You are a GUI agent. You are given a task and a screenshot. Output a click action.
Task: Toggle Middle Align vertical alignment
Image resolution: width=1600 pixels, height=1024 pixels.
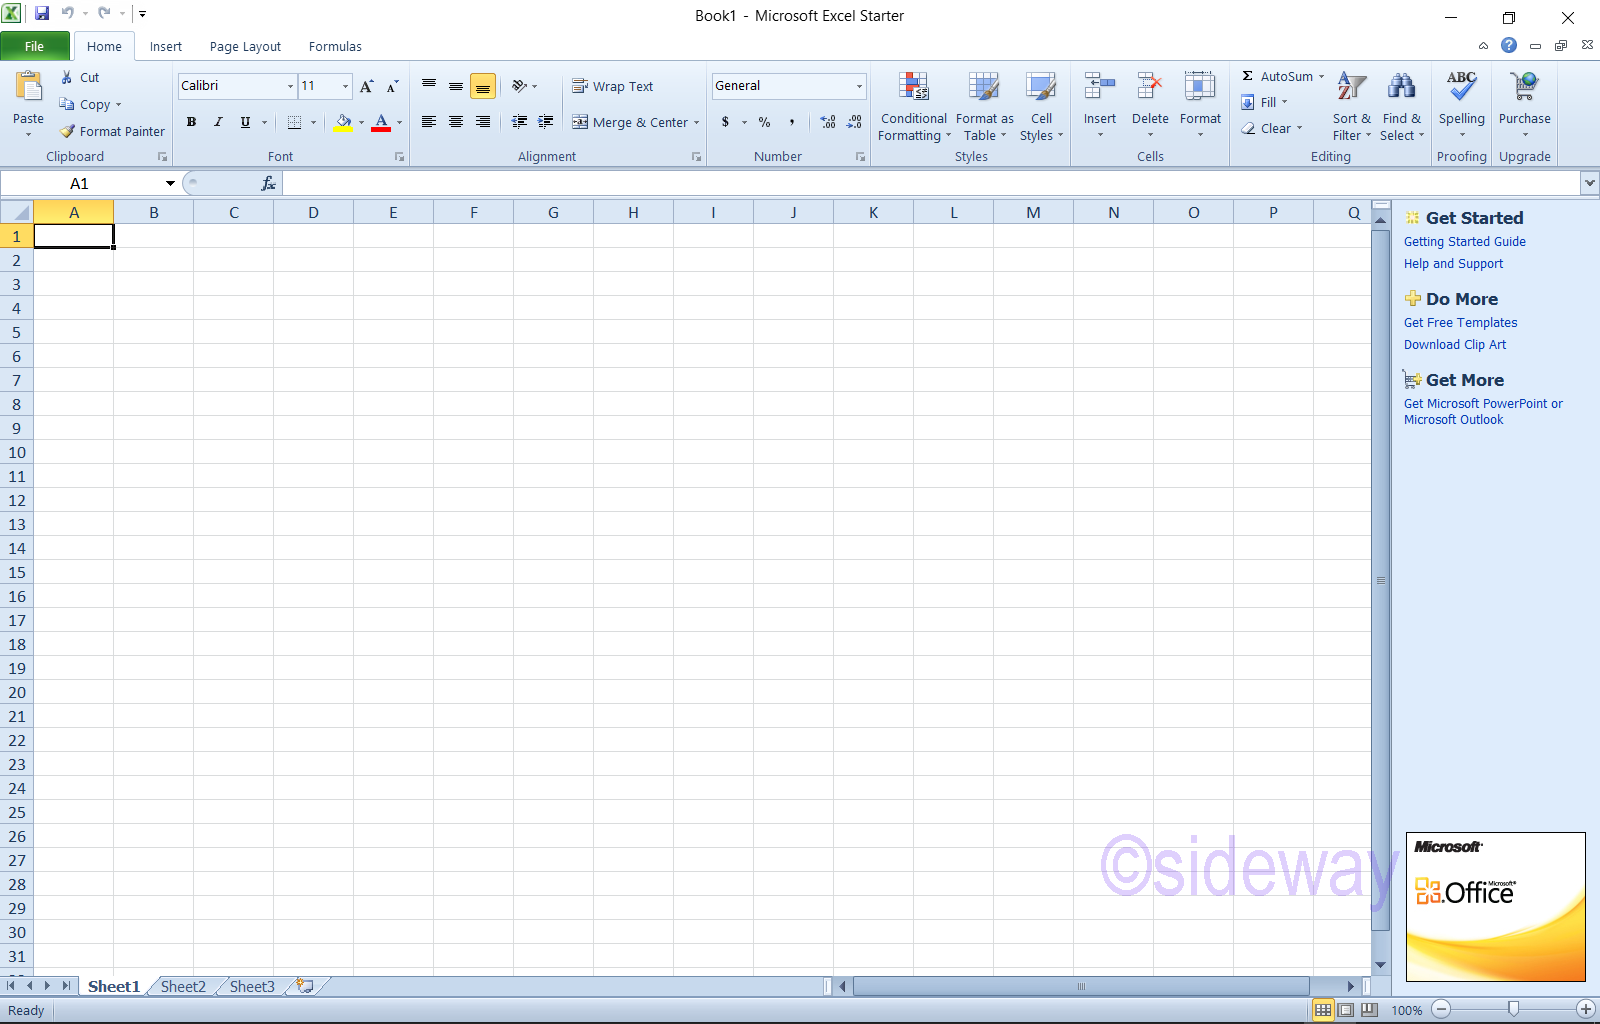click(456, 86)
